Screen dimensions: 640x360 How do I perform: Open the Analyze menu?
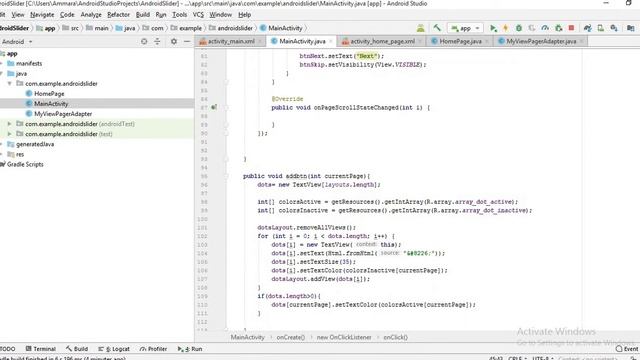(x=91, y=15)
